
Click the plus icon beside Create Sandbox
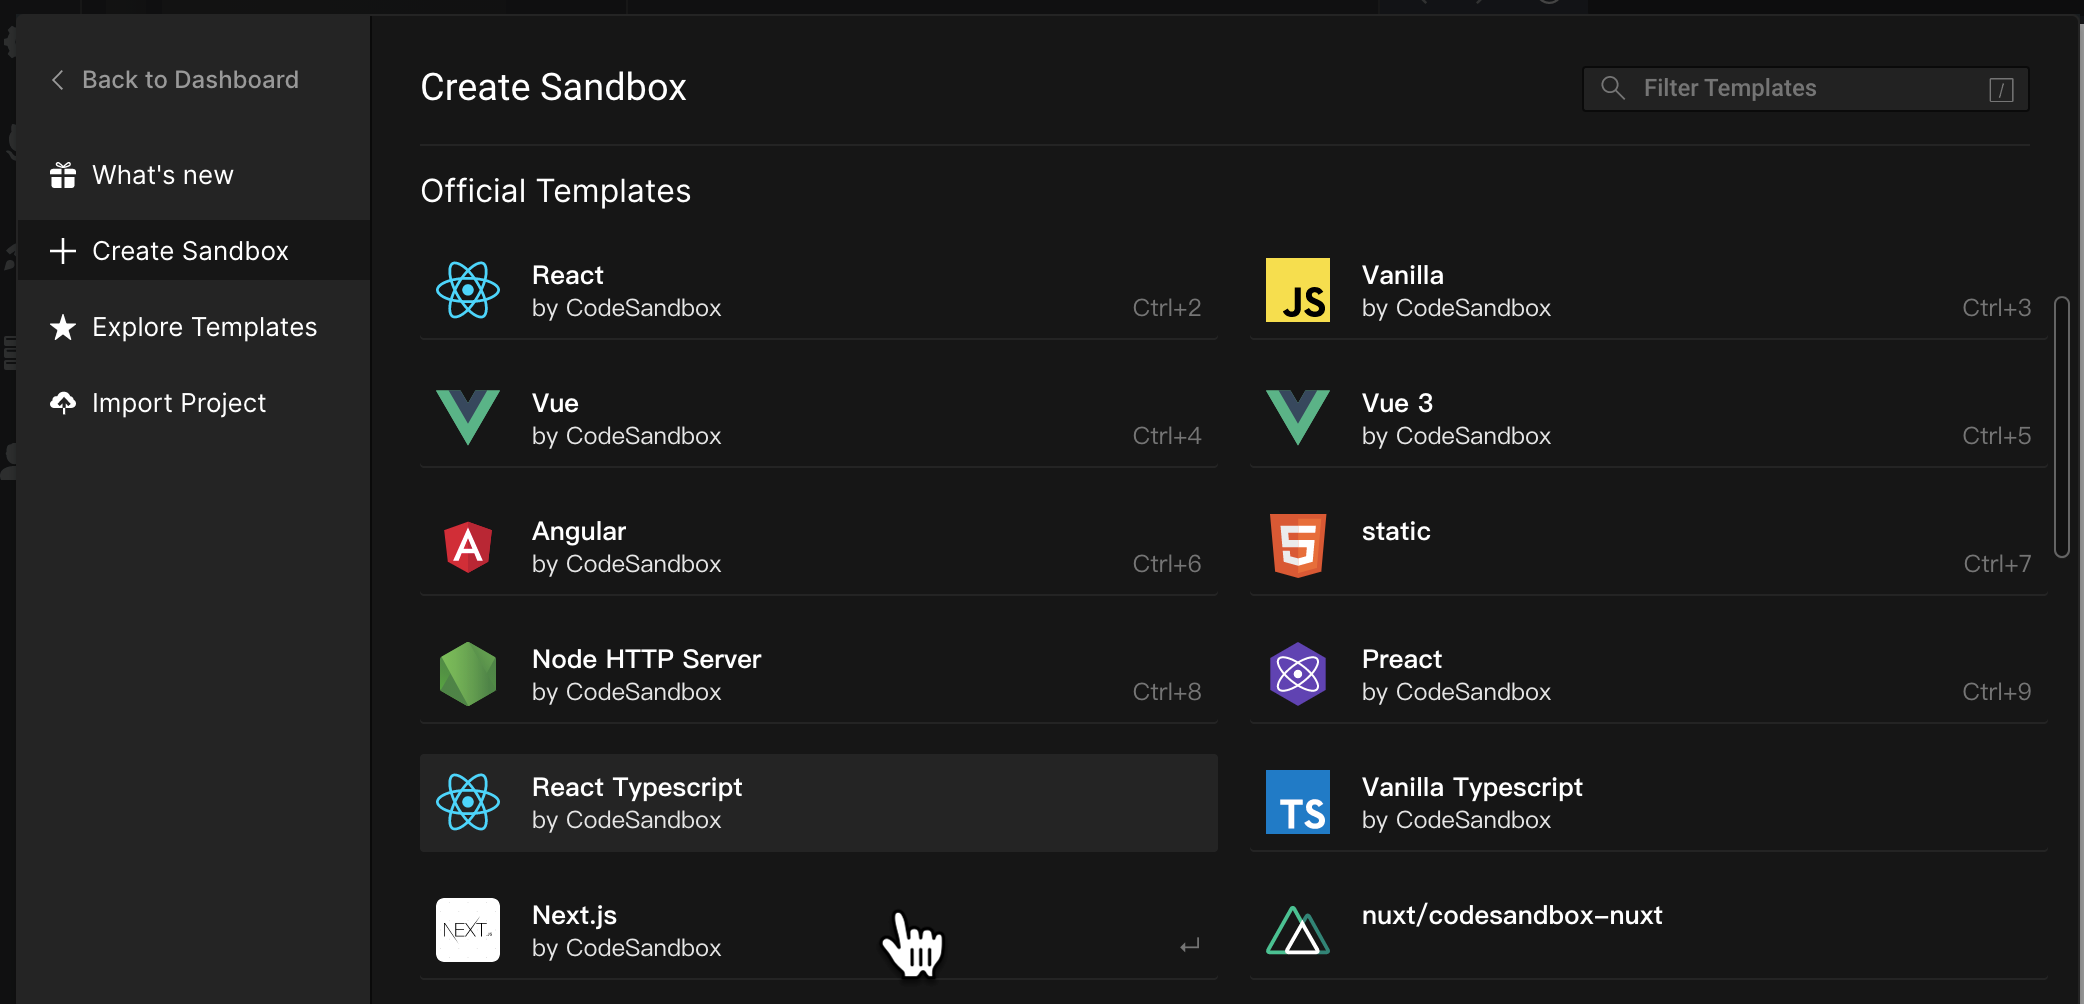[x=63, y=251]
